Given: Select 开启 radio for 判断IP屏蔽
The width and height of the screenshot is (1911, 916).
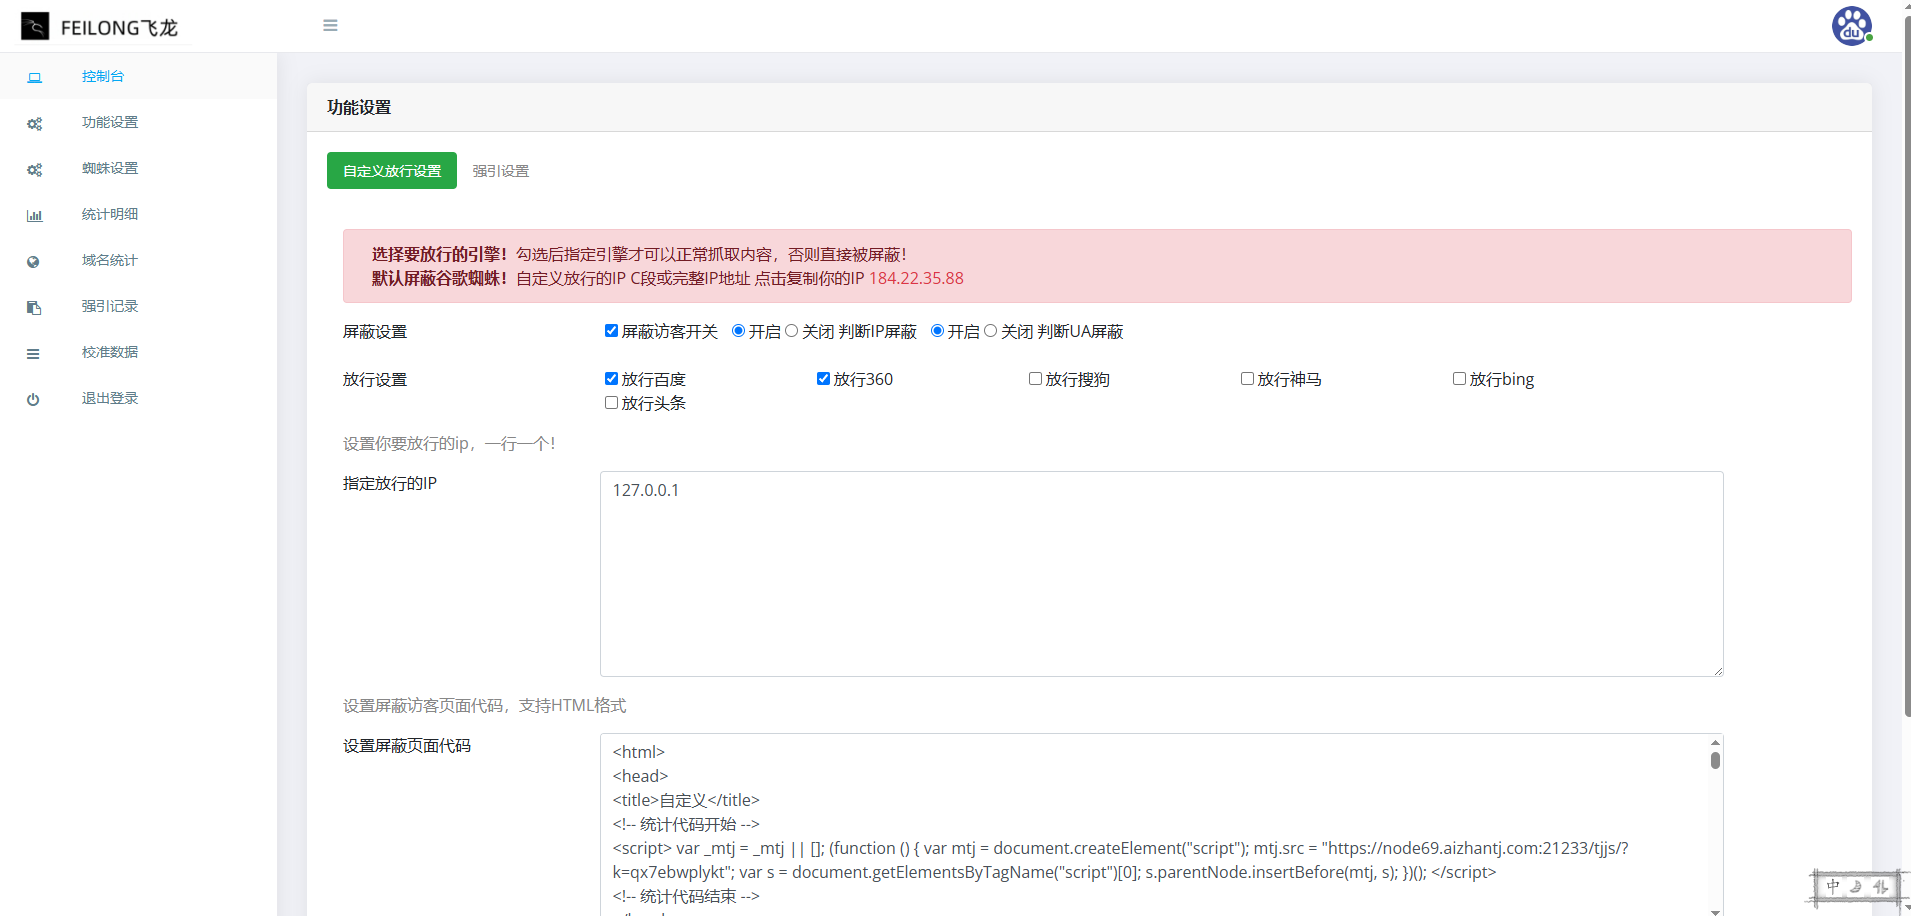Looking at the screenshot, I should [738, 331].
